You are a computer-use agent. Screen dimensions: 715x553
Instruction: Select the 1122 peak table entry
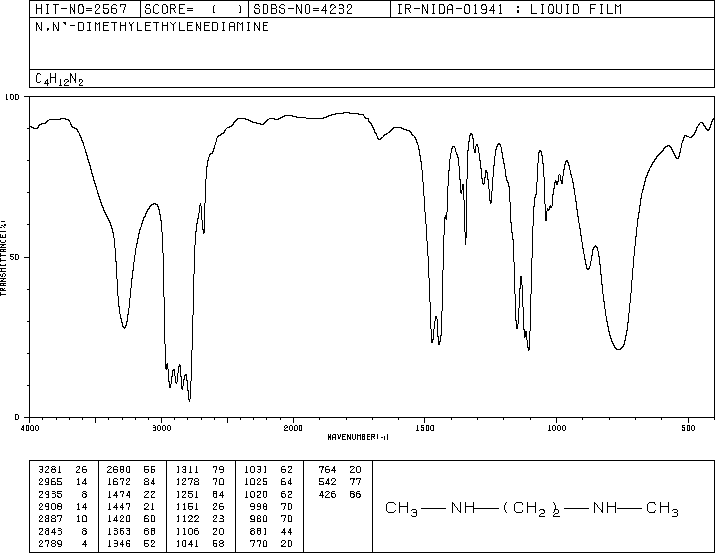point(187,519)
